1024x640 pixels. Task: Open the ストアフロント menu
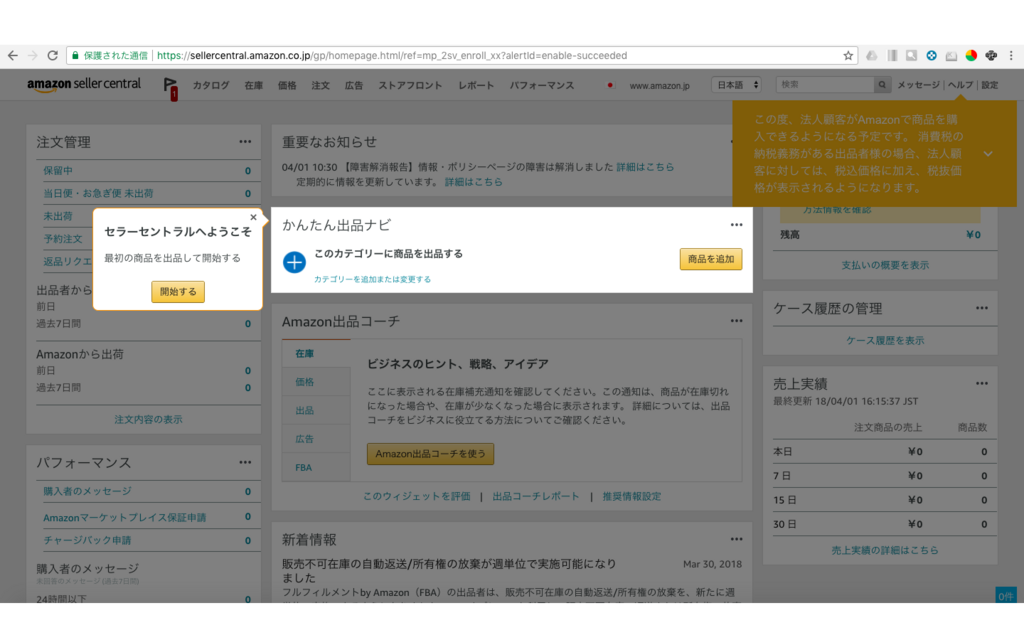(x=410, y=86)
